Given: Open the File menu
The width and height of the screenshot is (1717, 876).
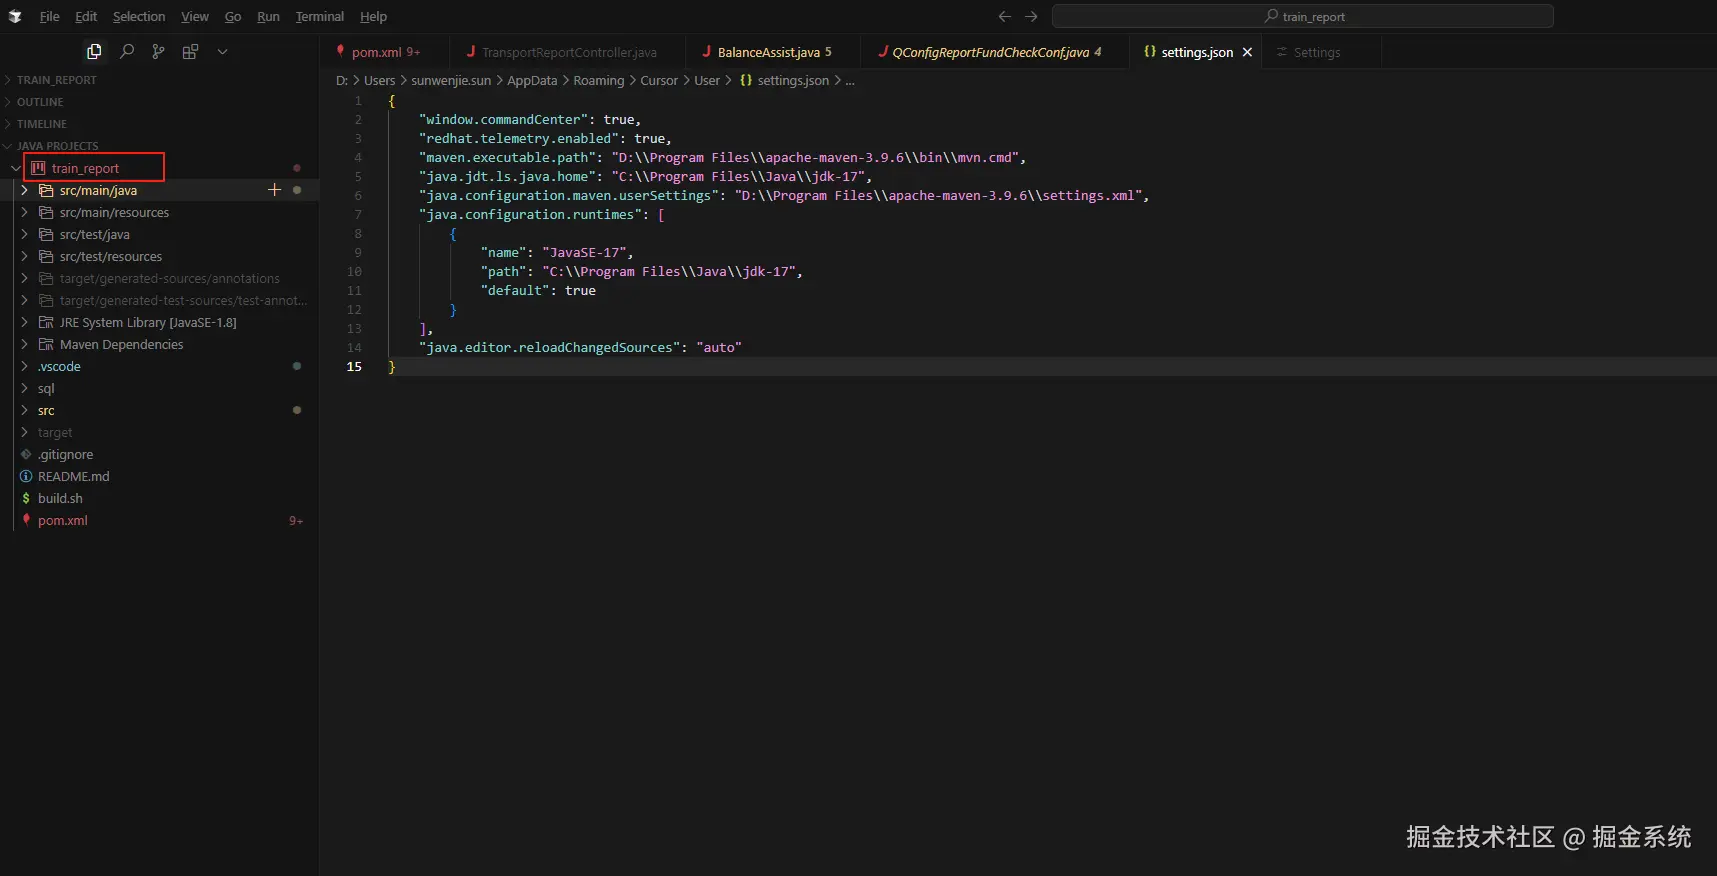Looking at the screenshot, I should (x=49, y=16).
